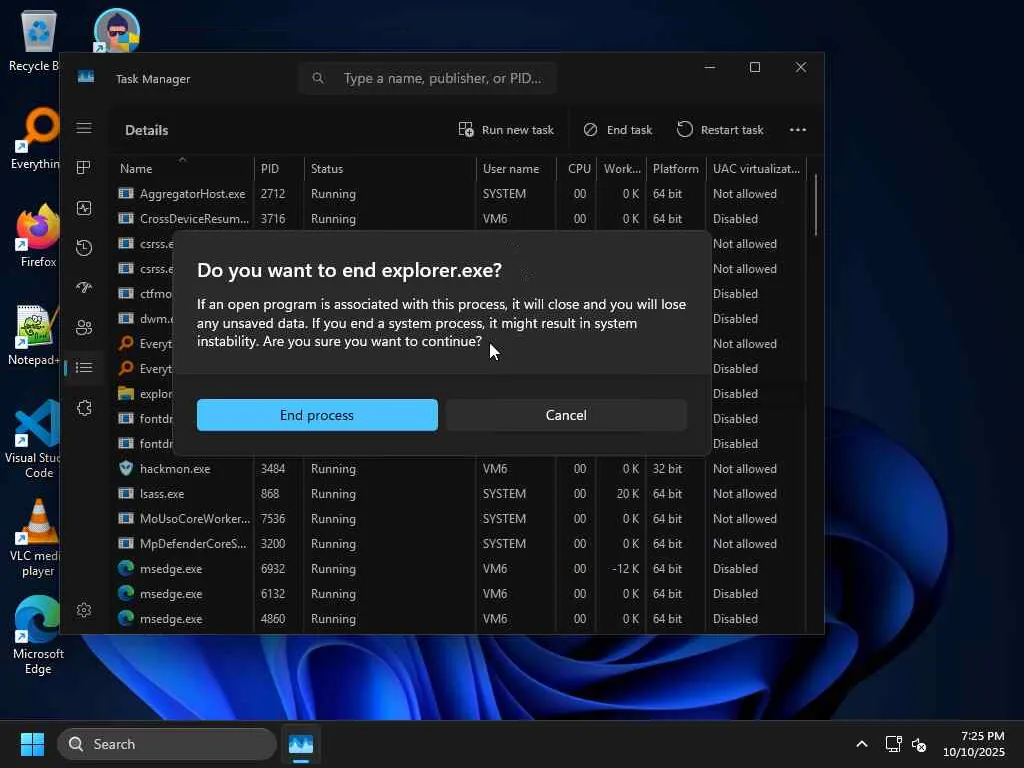This screenshot has height=768, width=1024.
Task: Open the clock showing 7:25 PM
Action: coord(974,744)
